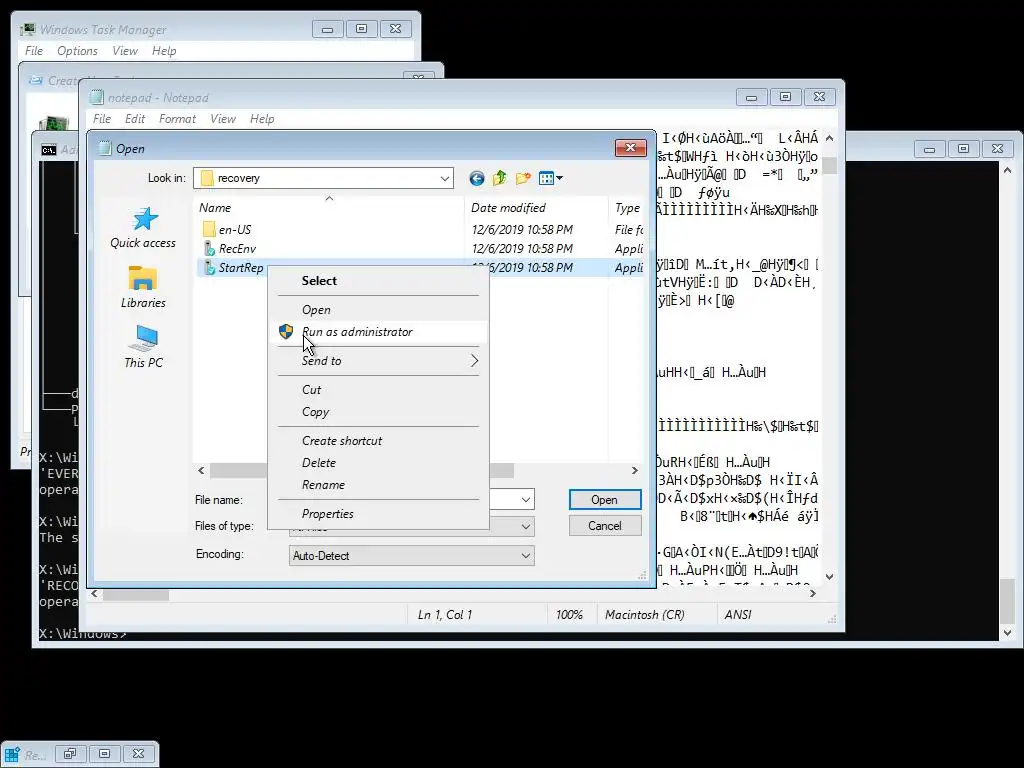Expand the Look in recovery dropdown
The image size is (1024, 768).
click(445, 178)
